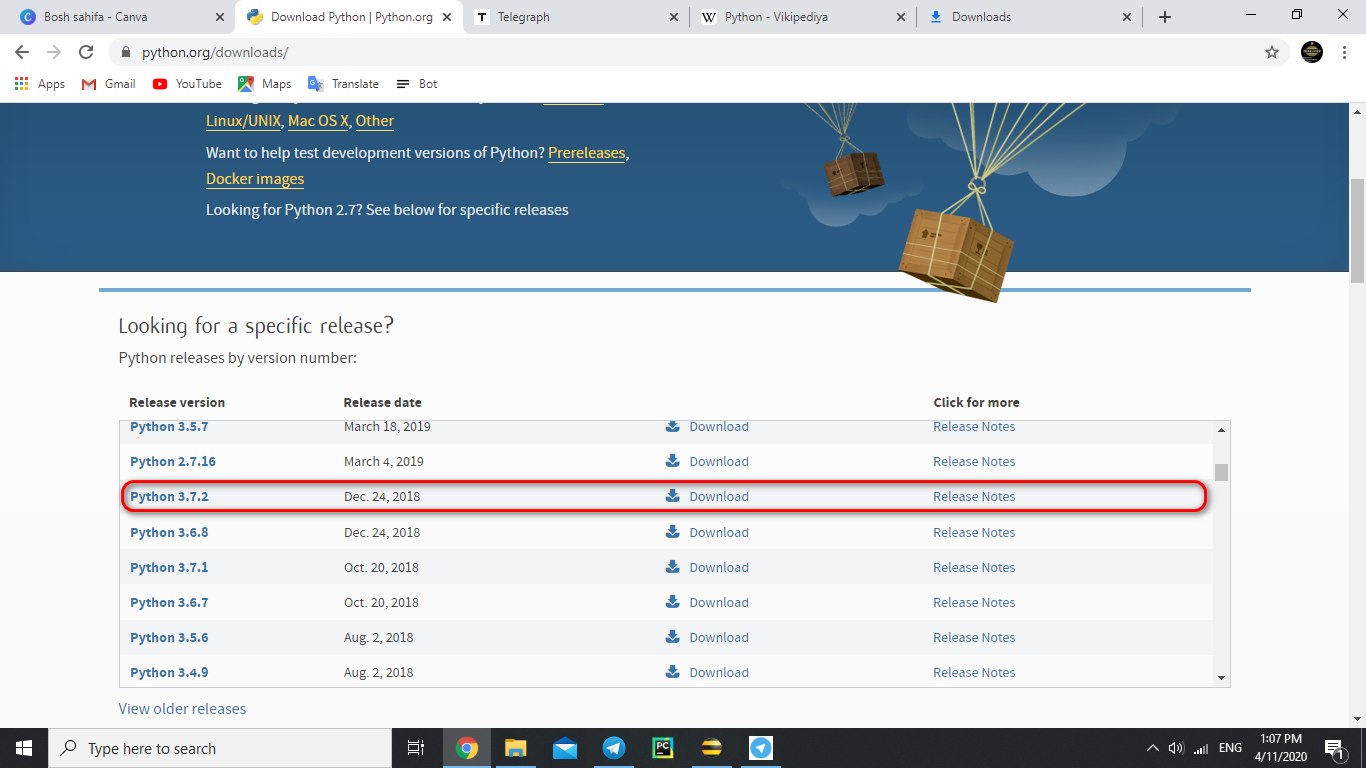1366x768 pixels.
Task: Open the Bot bookmark
Action: [x=417, y=84]
